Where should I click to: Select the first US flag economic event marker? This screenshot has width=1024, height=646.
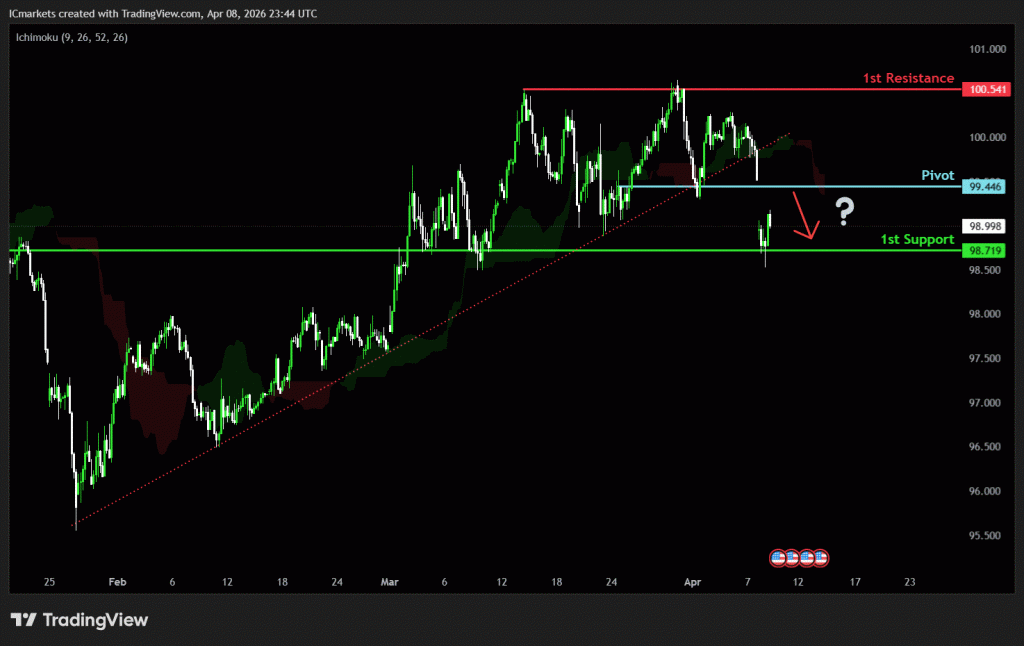778,557
